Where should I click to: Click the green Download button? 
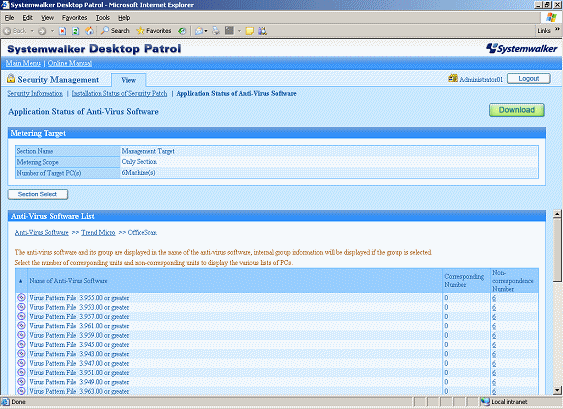pos(517,110)
